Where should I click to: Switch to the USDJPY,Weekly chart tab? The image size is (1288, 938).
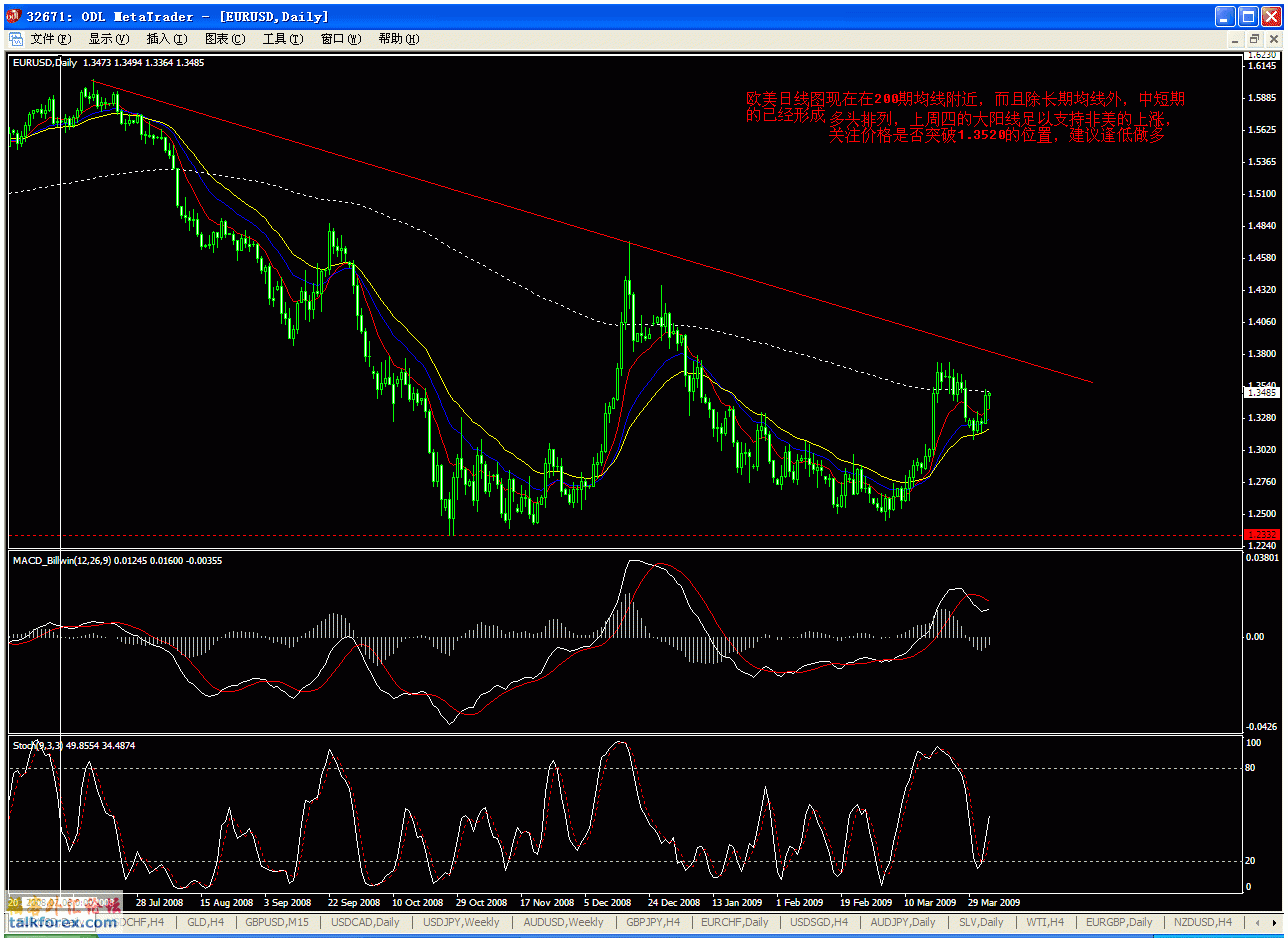click(461, 922)
